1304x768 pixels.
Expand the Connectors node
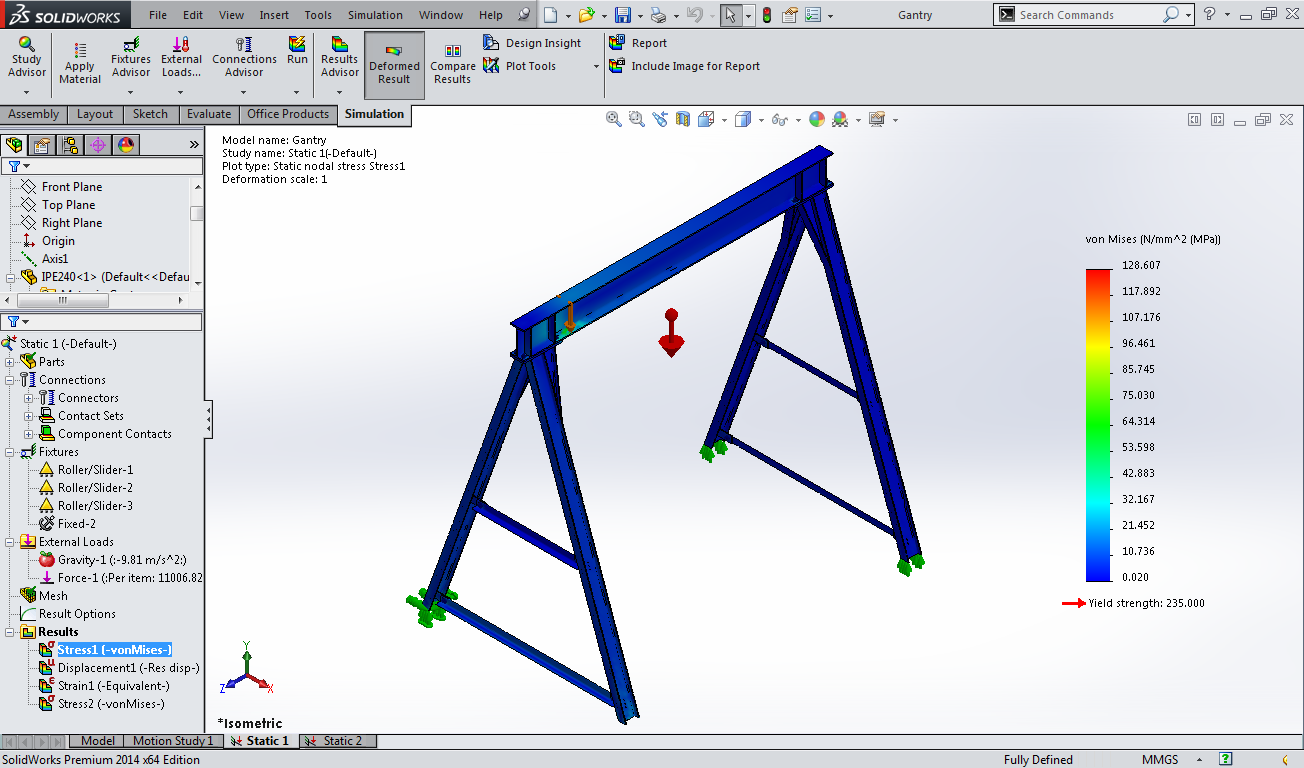pos(28,398)
